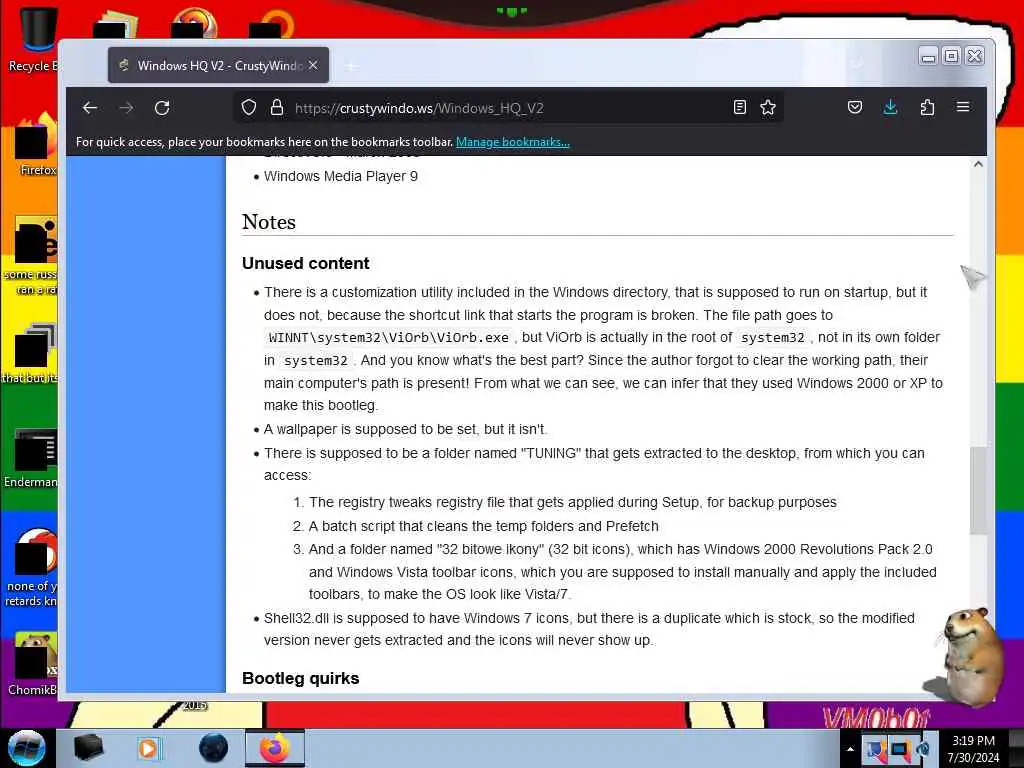1024x768 pixels.
Task: Open the Firefox downloads panel
Action: [890, 108]
